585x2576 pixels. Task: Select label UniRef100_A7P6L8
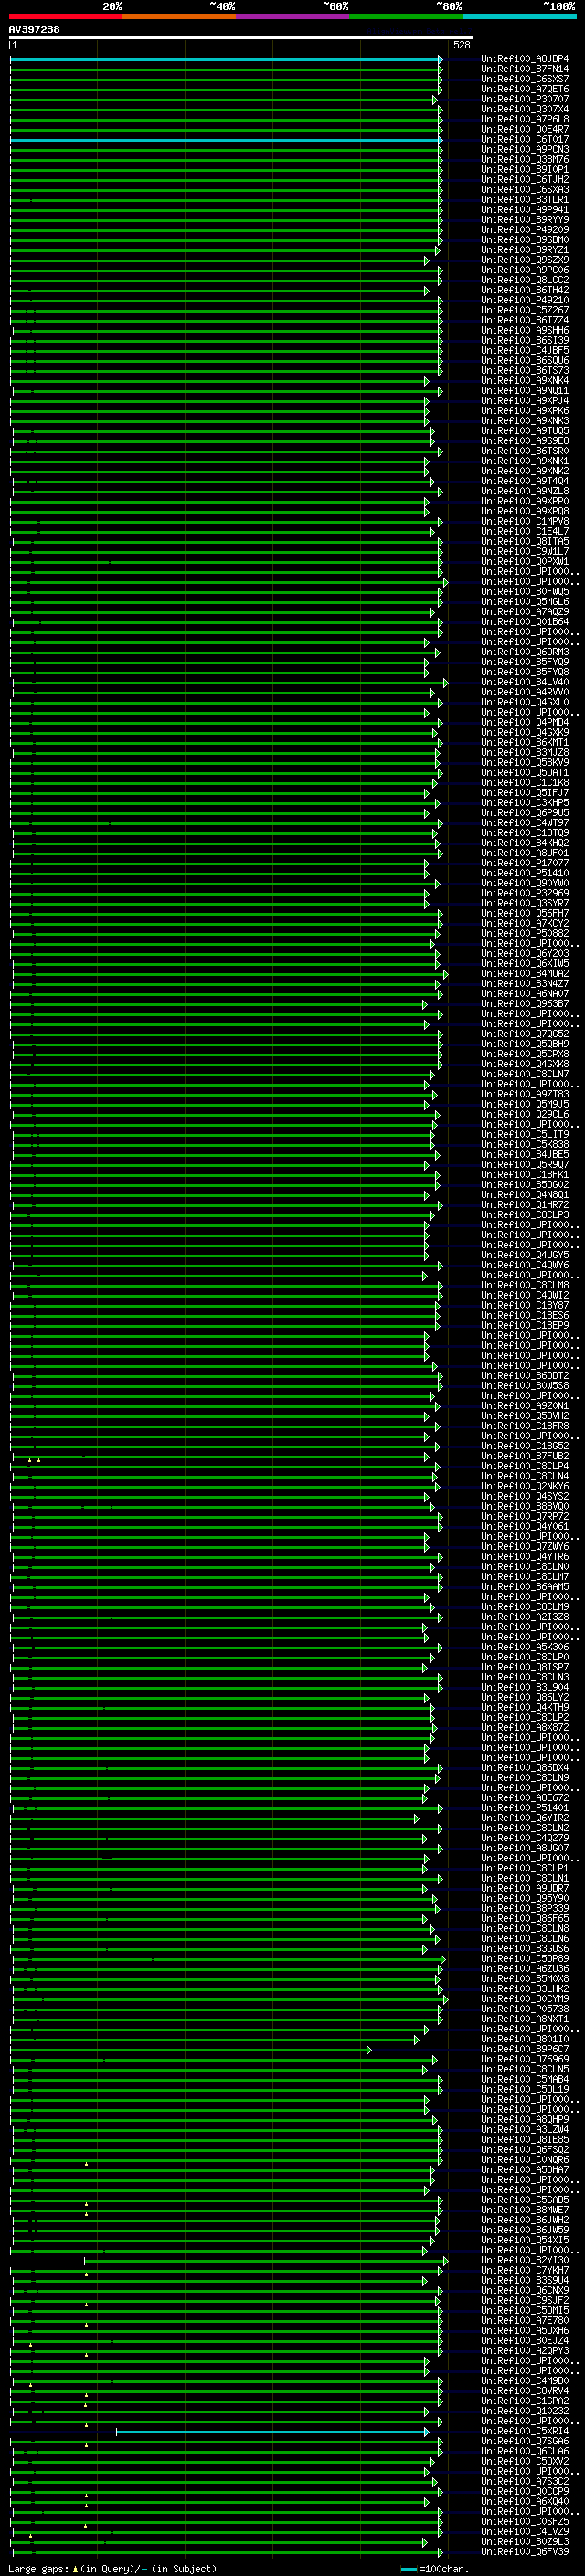click(524, 119)
